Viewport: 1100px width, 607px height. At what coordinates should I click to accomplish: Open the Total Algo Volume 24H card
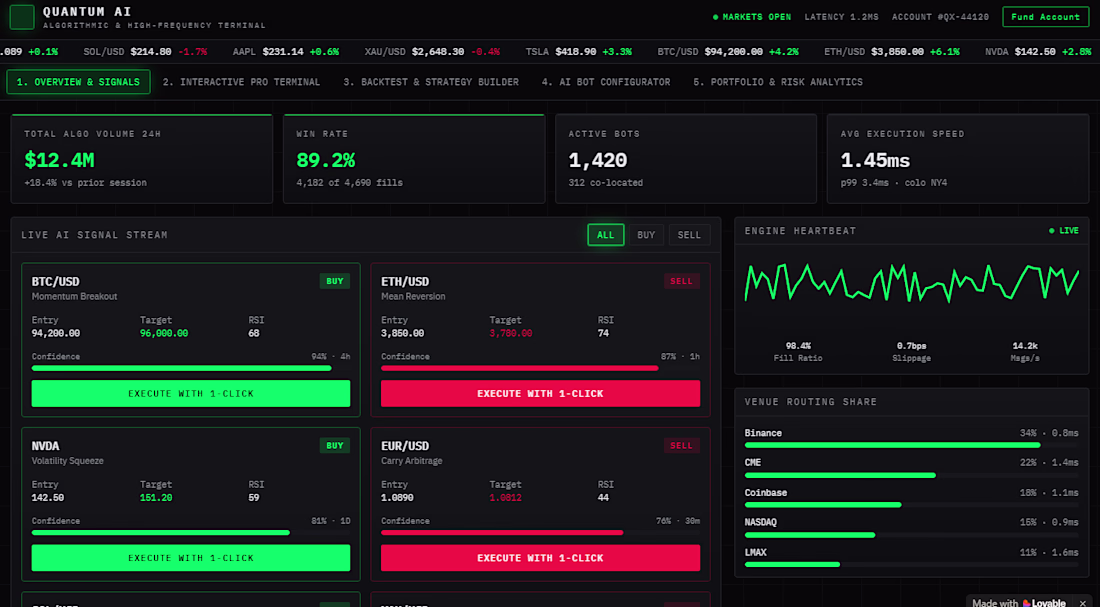tap(142, 159)
